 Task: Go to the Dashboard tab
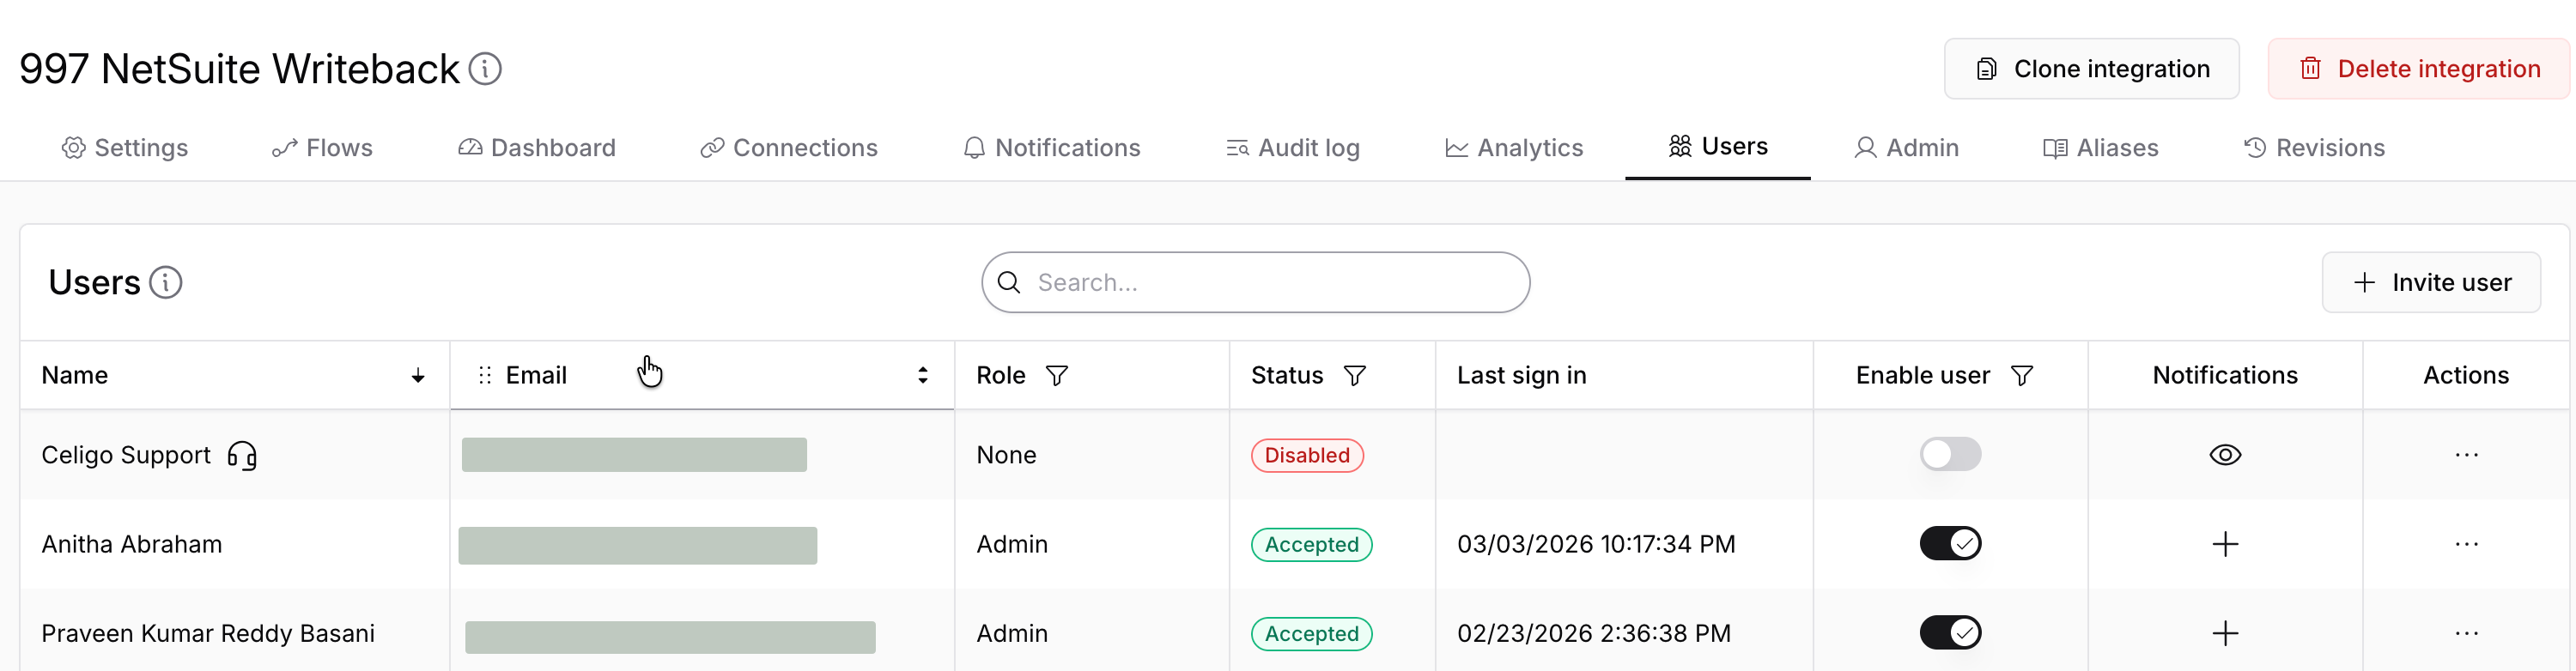tap(537, 148)
